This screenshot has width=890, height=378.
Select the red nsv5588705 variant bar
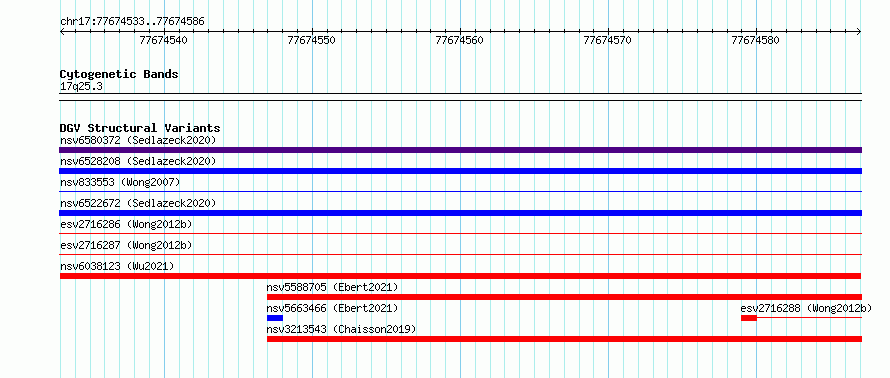(564, 297)
